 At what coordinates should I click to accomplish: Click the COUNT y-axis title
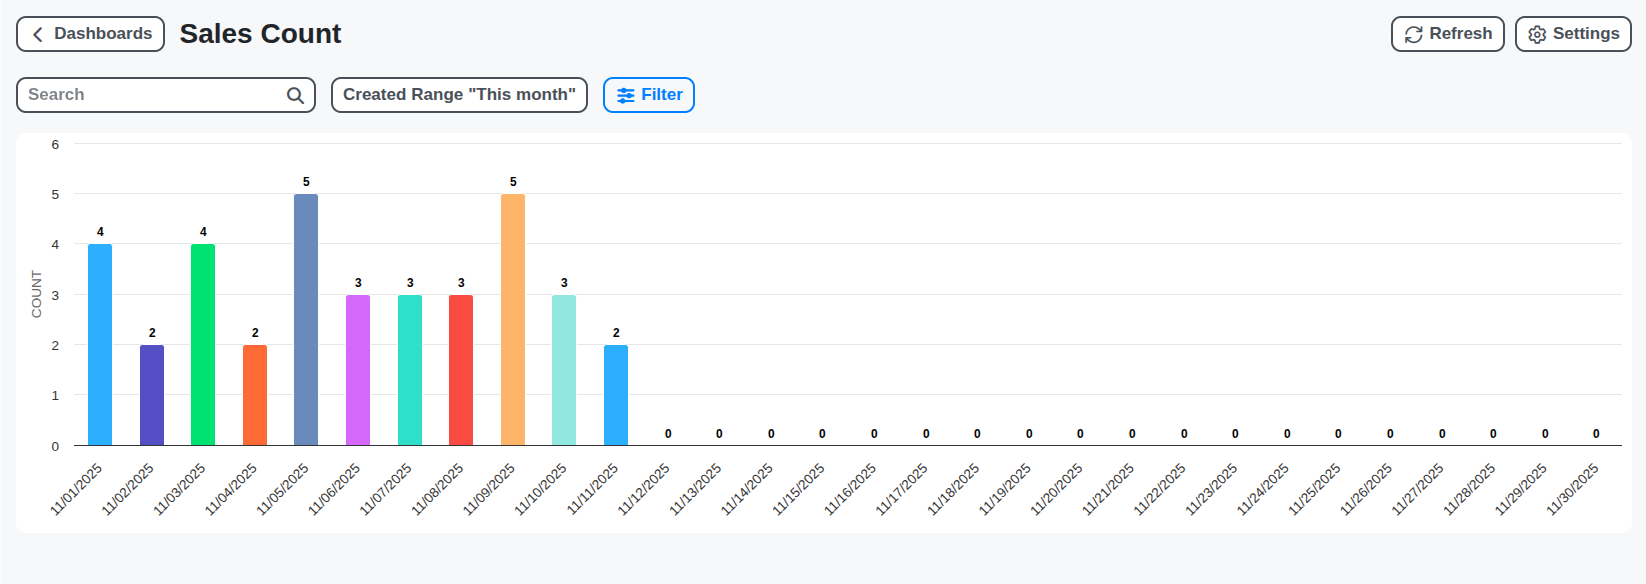(x=37, y=294)
